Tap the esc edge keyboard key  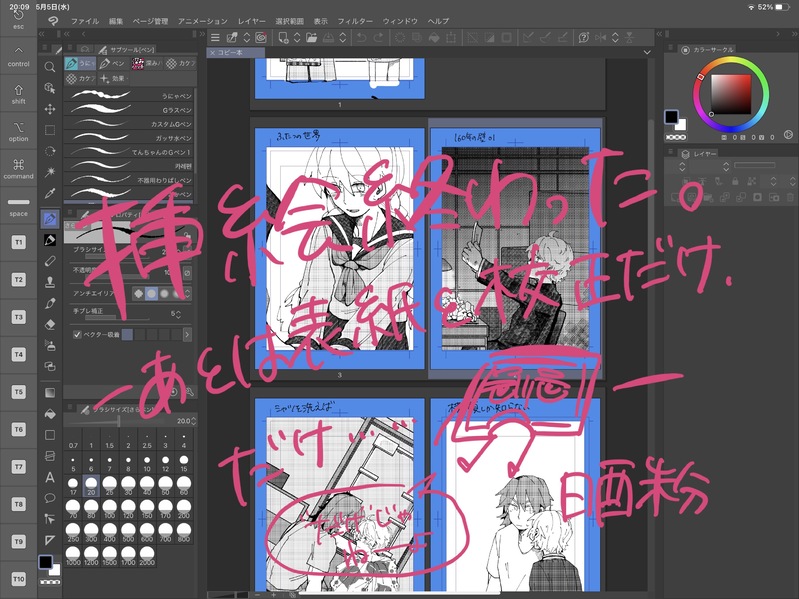(x=18, y=19)
